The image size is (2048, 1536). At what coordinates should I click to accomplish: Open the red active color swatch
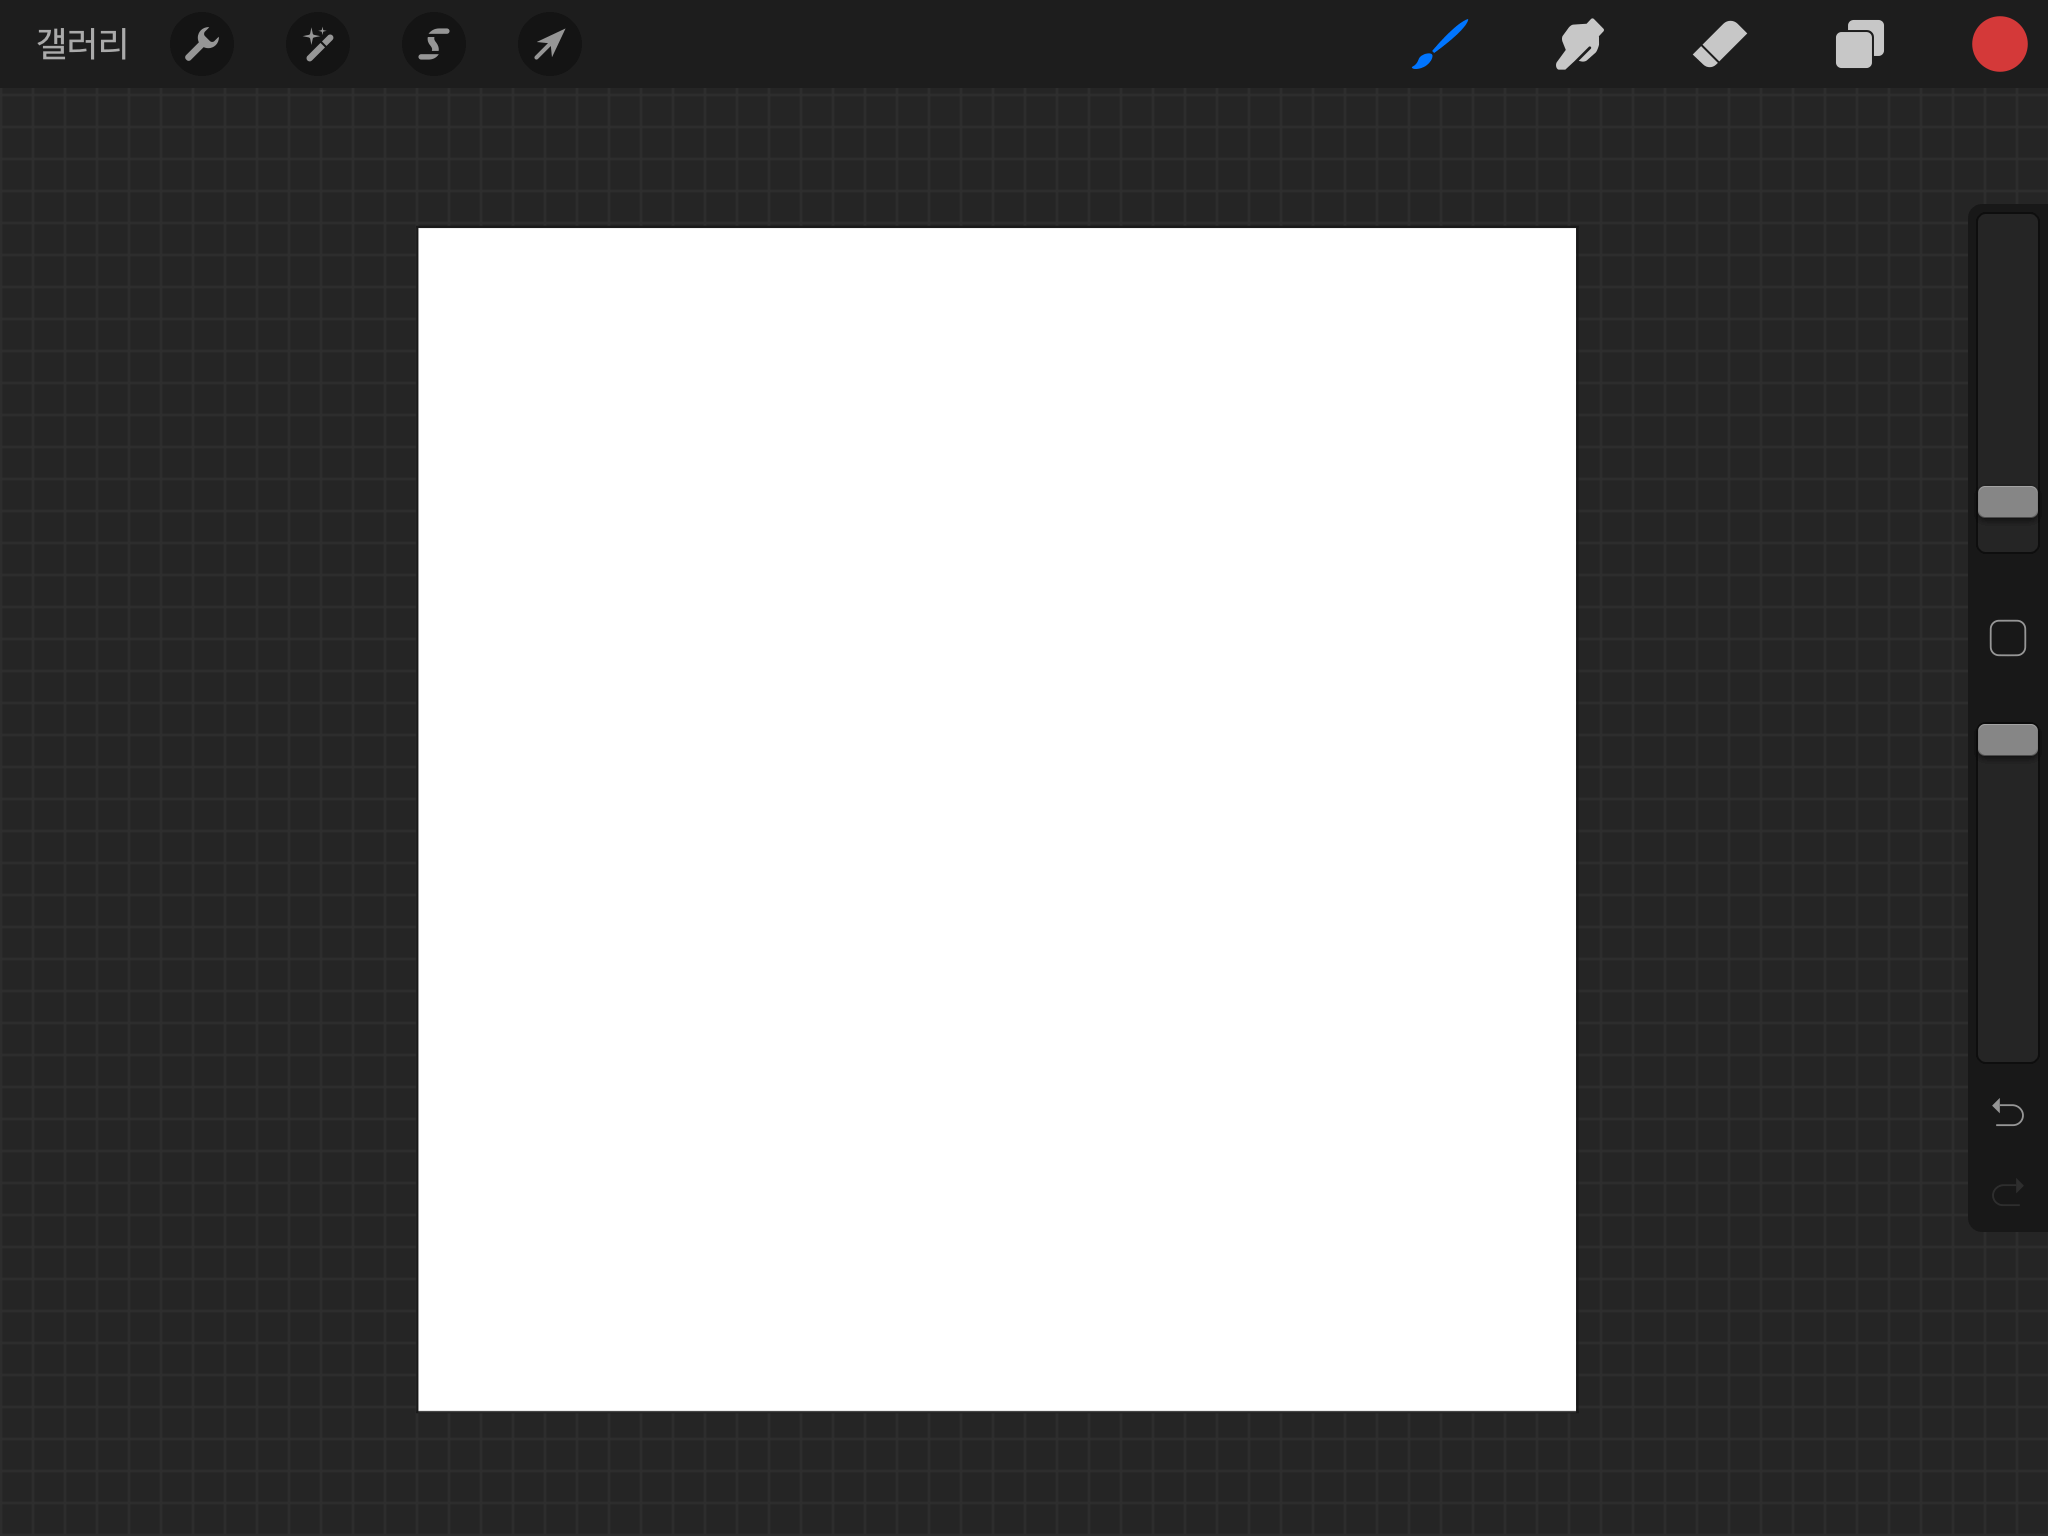click(x=1999, y=44)
